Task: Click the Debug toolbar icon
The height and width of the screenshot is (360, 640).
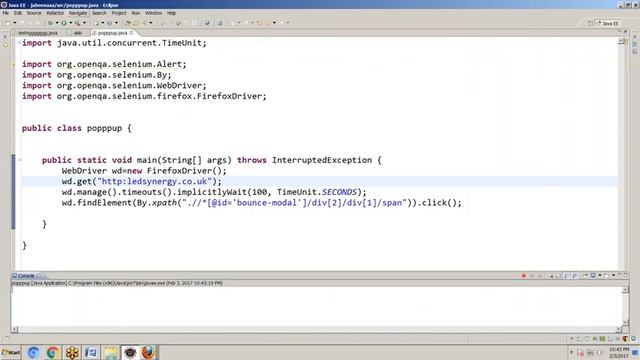Action: 50,23
